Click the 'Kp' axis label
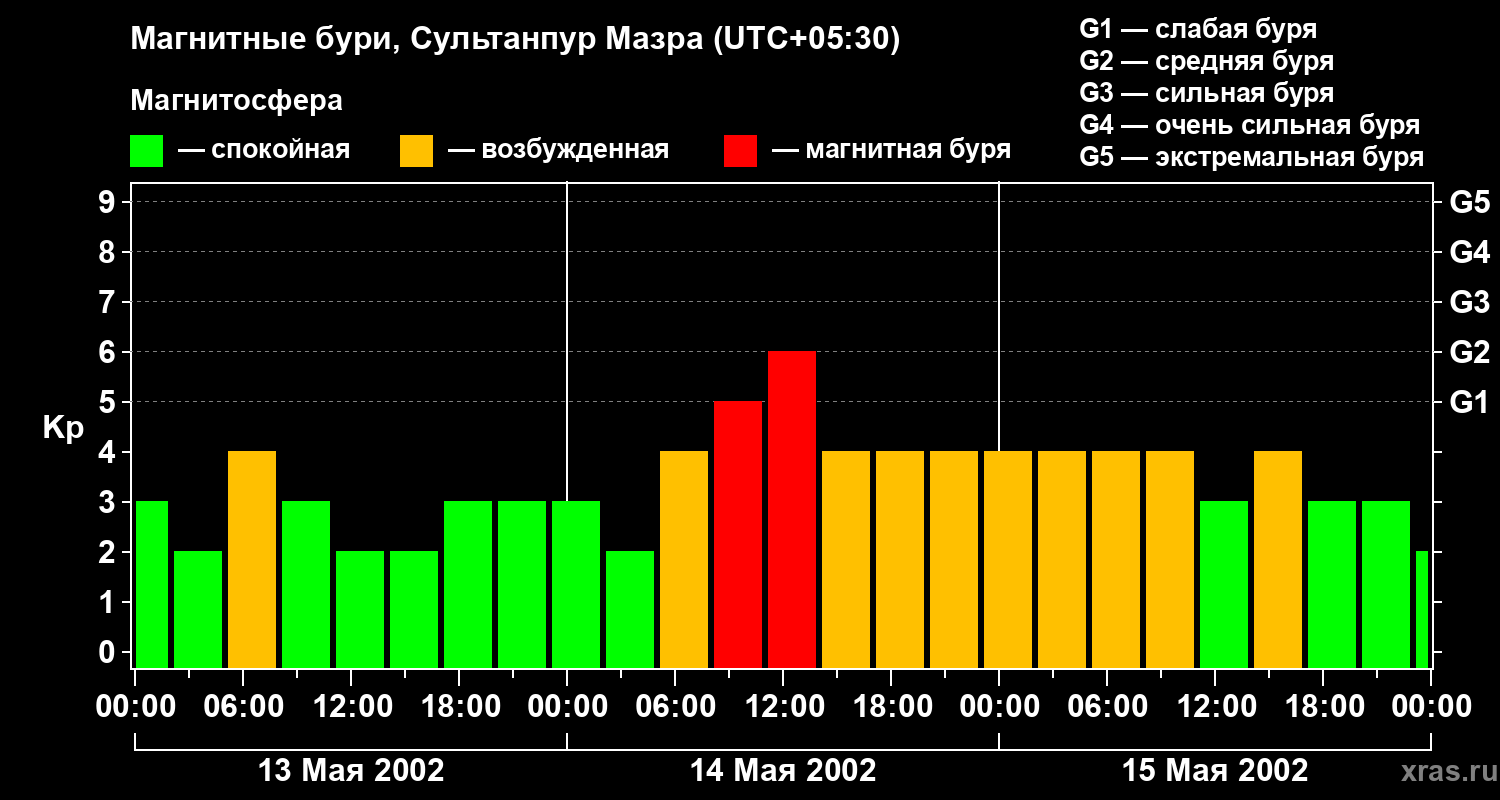Image resolution: width=1500 pixels, height=800 pixels. point(63,428)
